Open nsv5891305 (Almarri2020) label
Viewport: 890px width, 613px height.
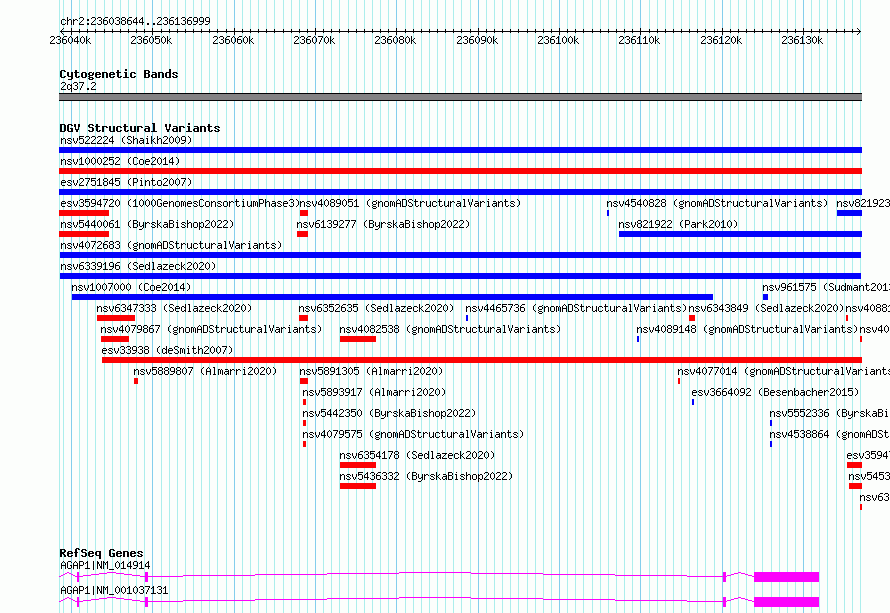click(x=371, y=371)
